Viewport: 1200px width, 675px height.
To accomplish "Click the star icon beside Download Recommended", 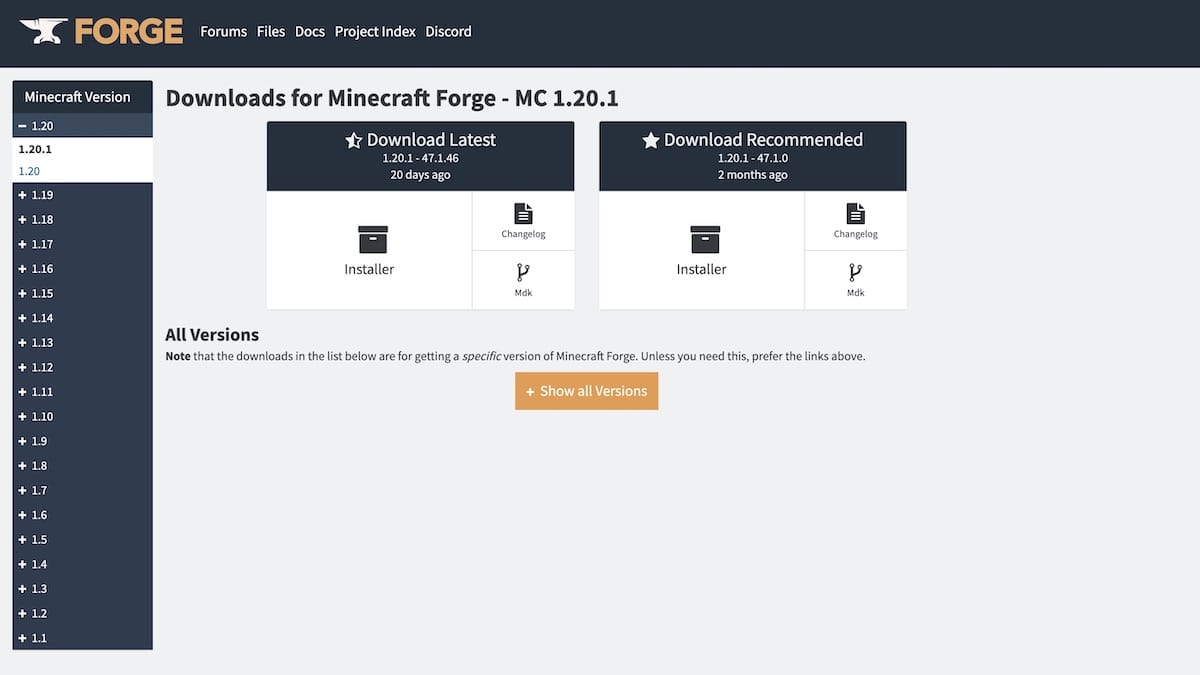I will point(651,140).
